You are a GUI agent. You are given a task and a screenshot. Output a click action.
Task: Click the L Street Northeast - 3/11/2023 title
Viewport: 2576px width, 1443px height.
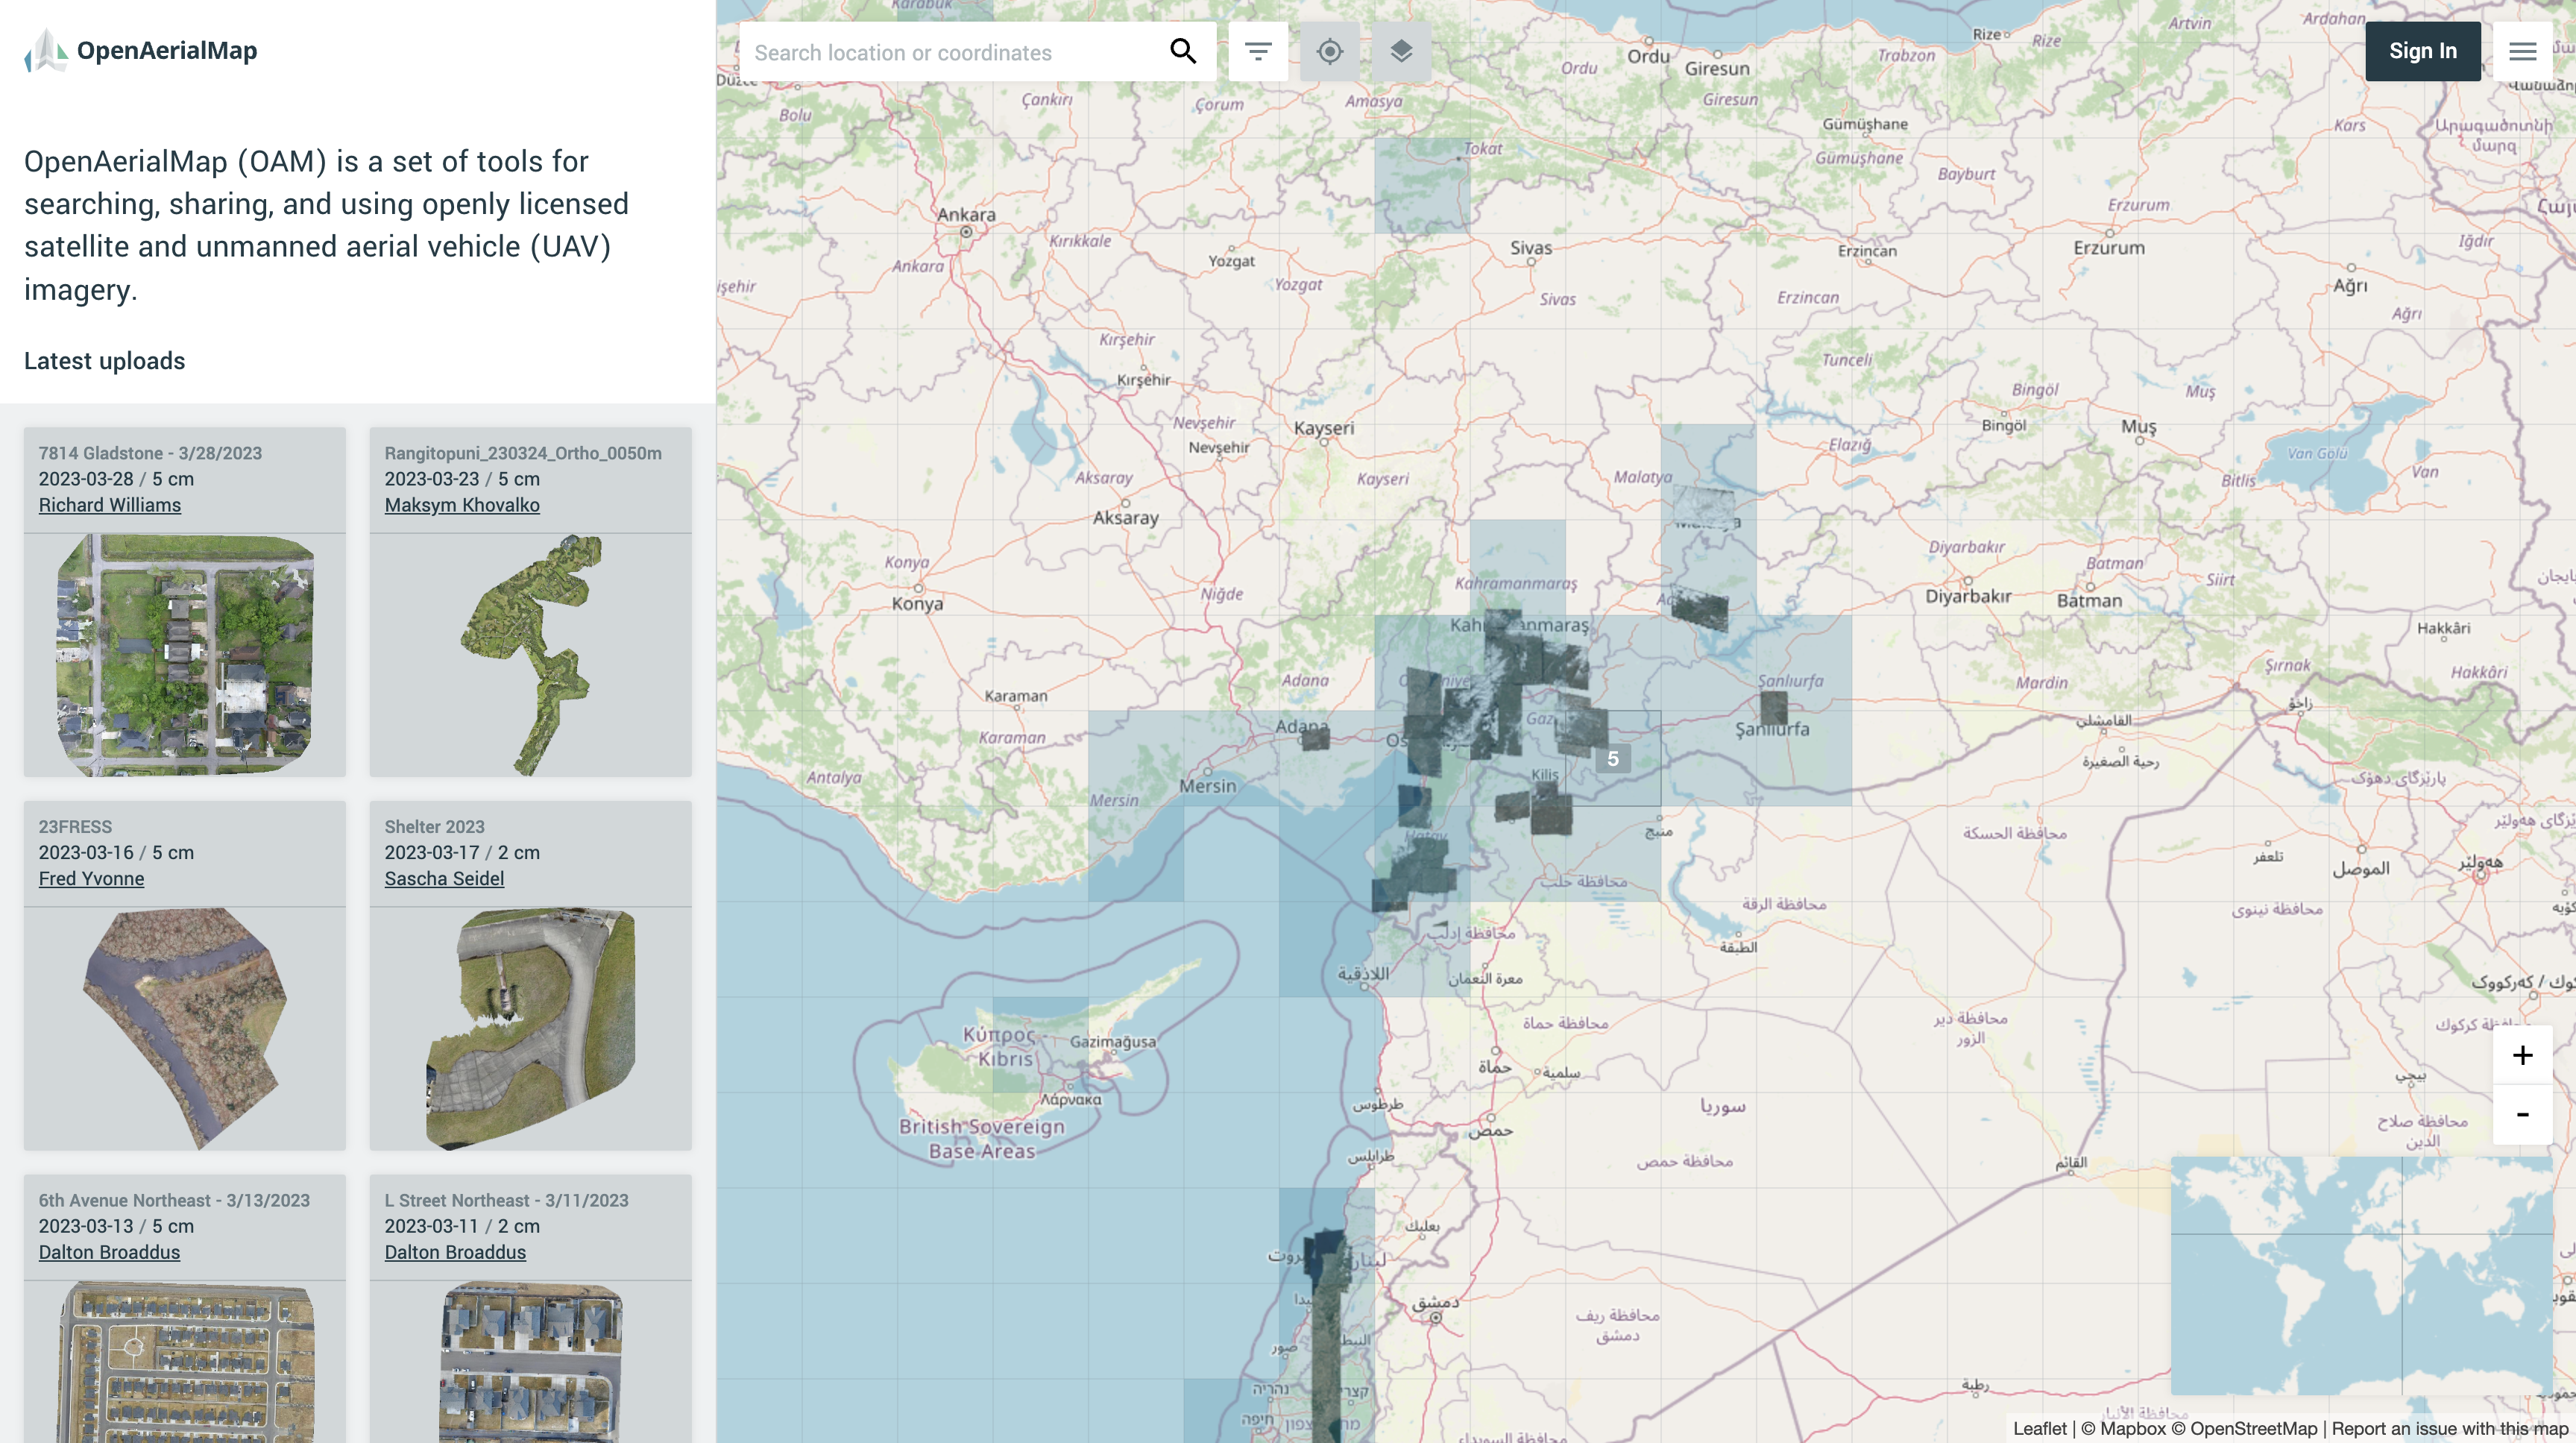[506, 1200]
